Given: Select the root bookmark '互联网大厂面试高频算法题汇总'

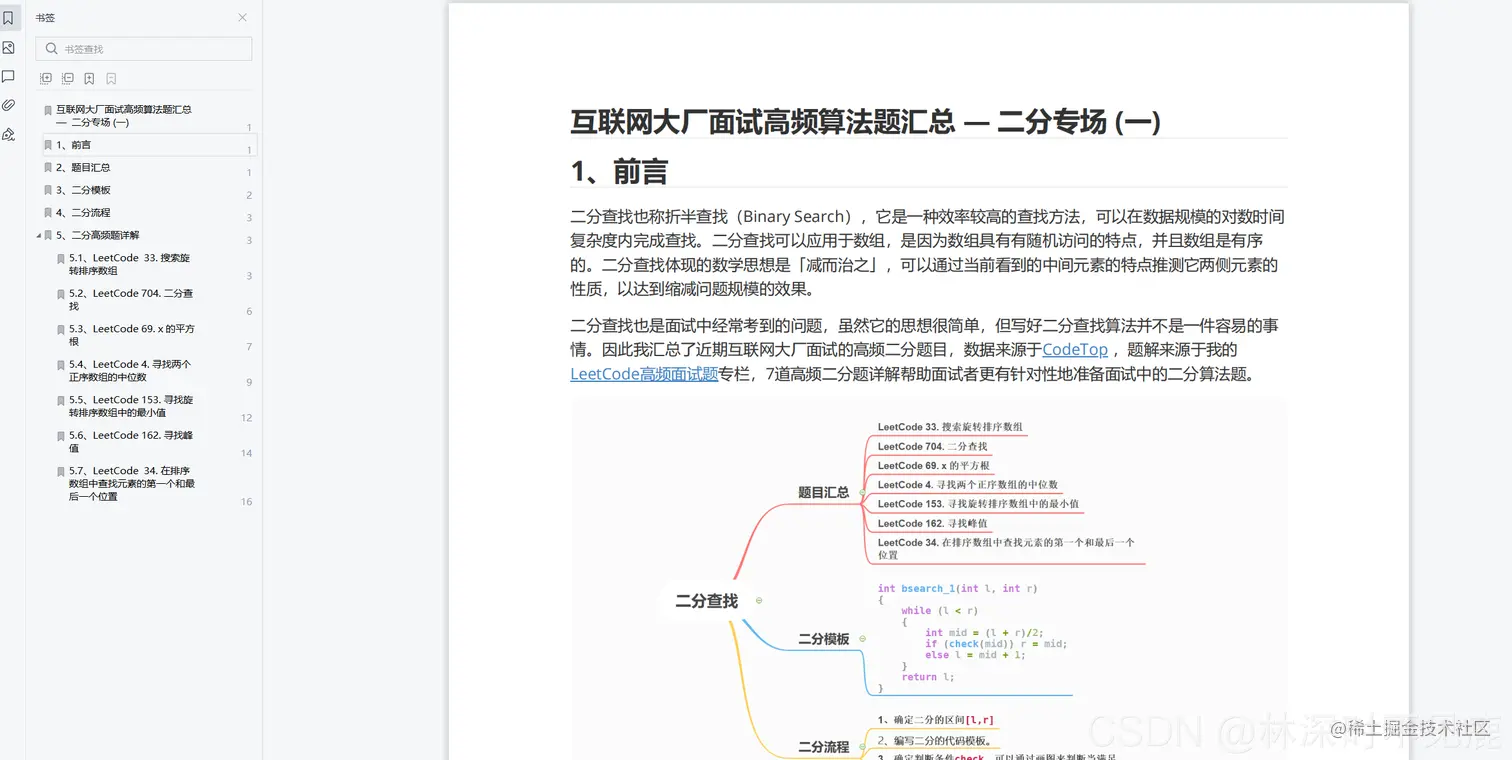Looking at the screenshot, I should click(140, 115).
